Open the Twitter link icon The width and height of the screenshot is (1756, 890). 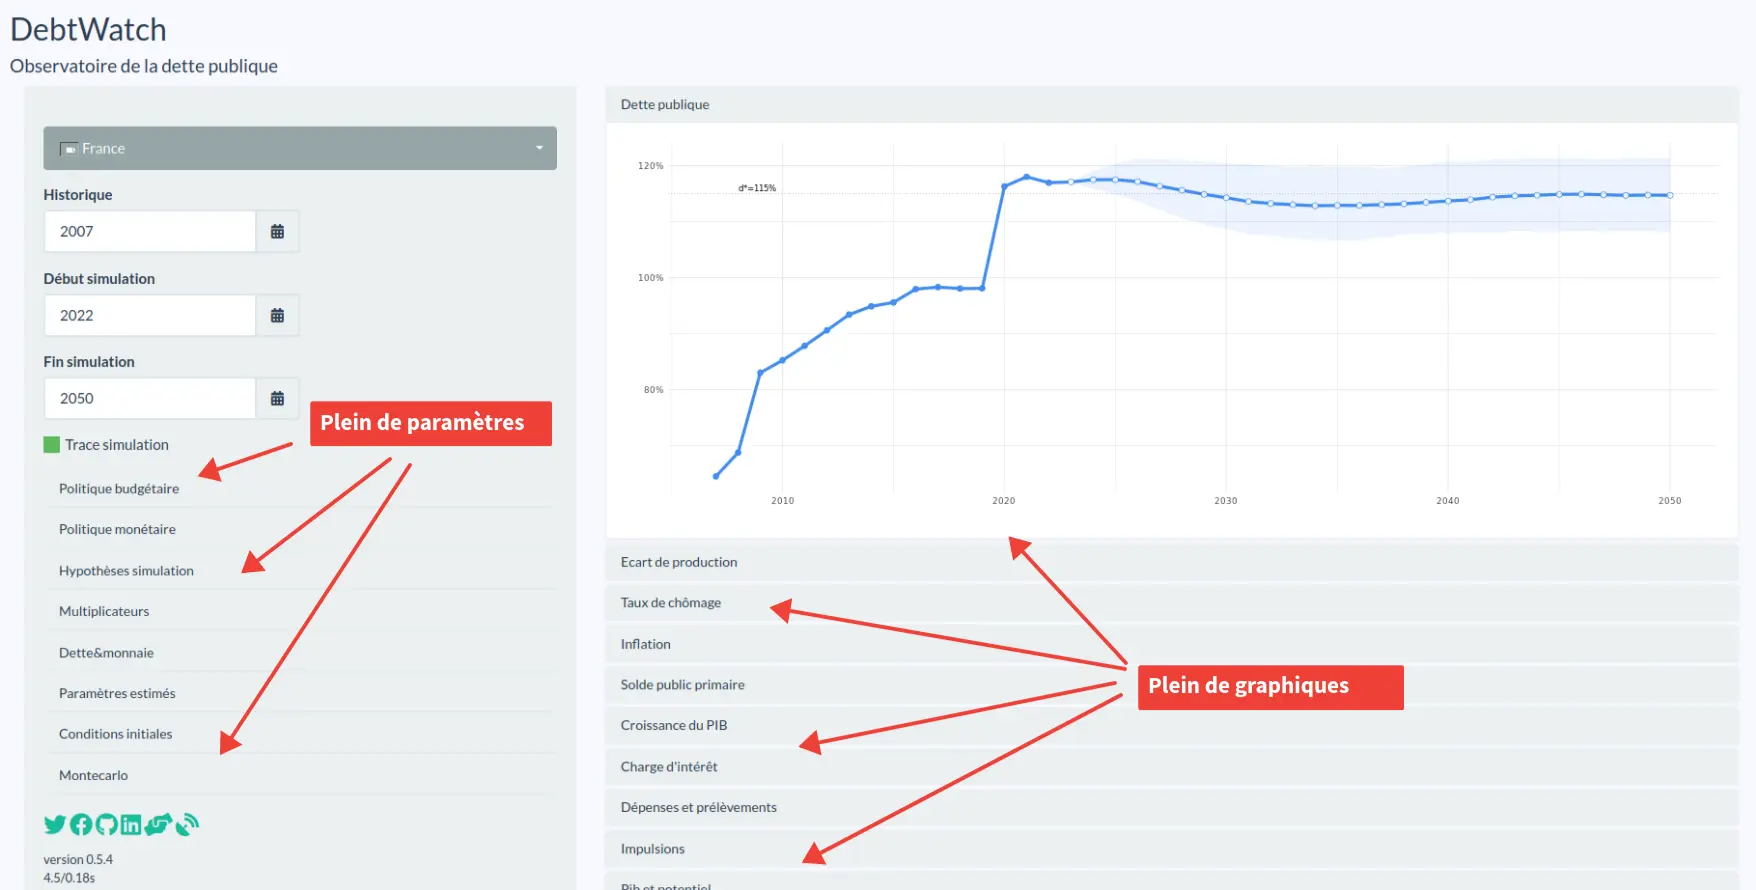point(54,824)
